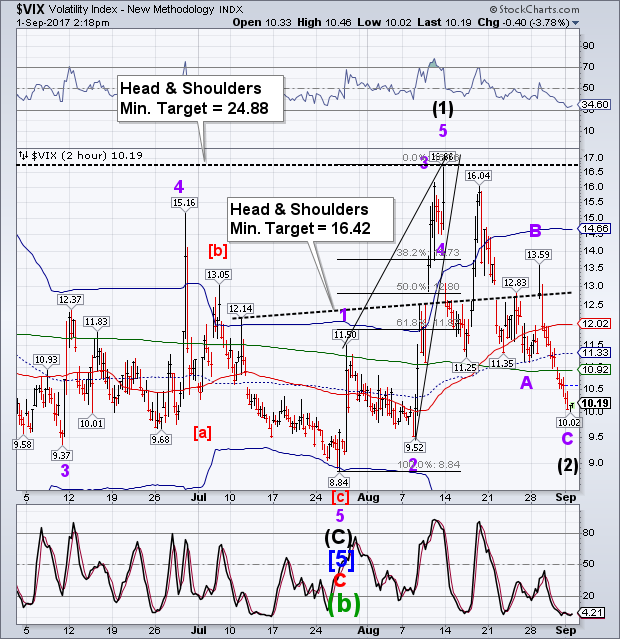Click the 'Min. Target = 16.42' annotation box
The width and height of the screenshot is (620, 639).
point(310,219)
